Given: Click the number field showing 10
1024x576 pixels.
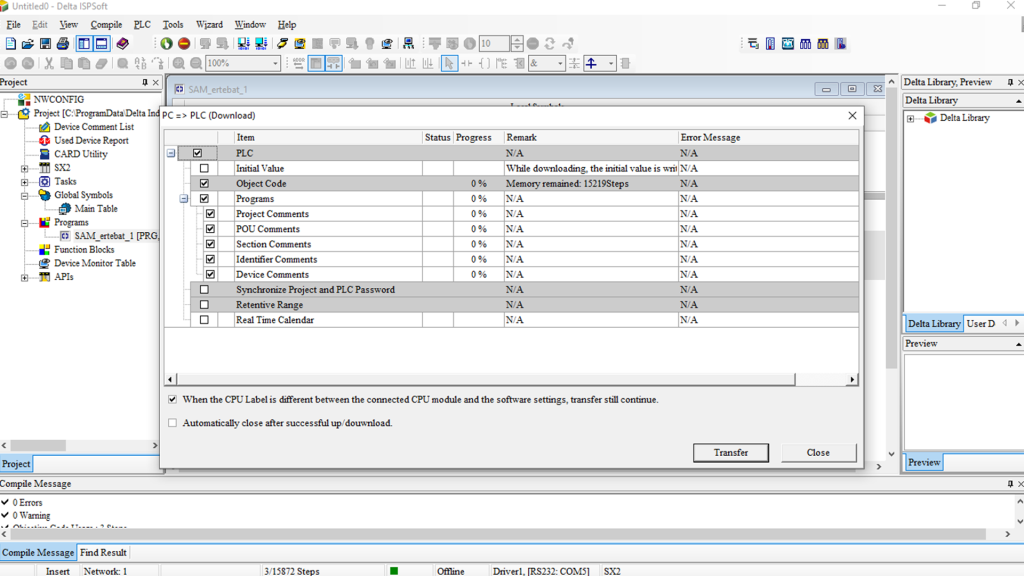Looking at the screenshot, I should point(494,44).
